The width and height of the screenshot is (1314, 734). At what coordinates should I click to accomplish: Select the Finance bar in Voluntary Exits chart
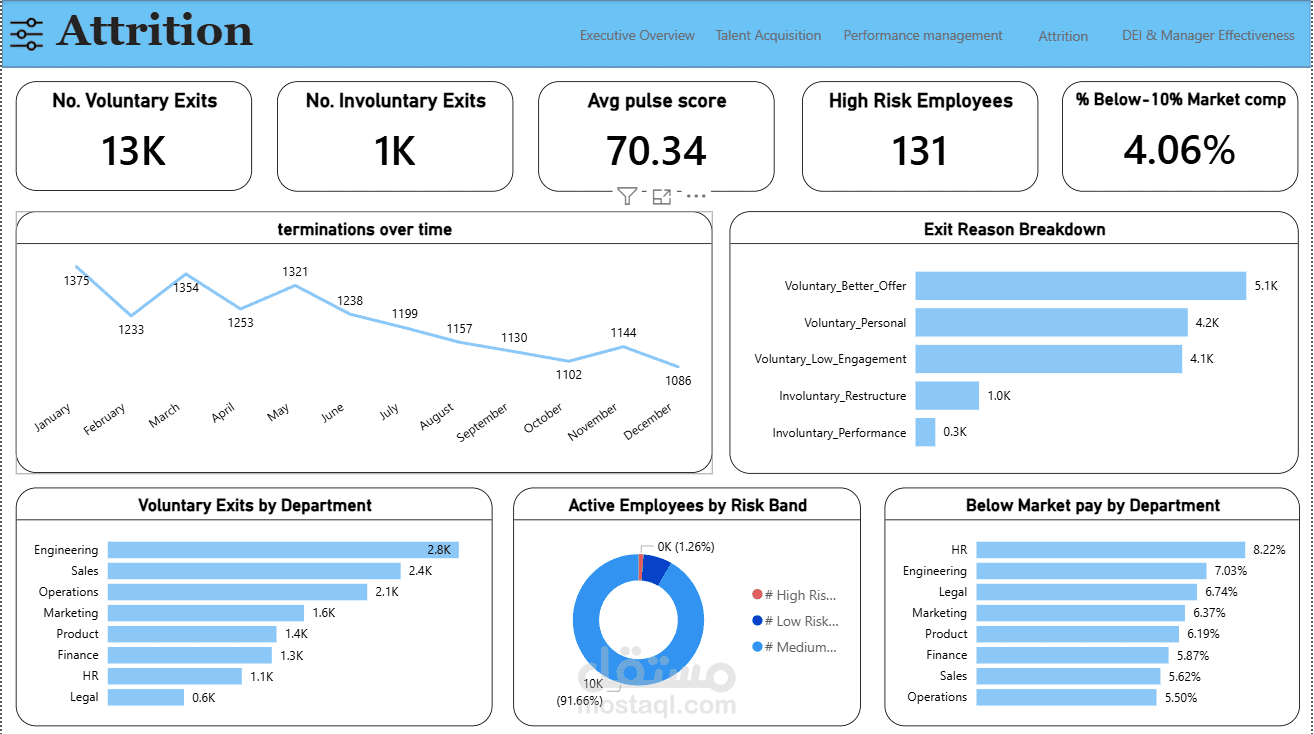(x=190, y=655)
